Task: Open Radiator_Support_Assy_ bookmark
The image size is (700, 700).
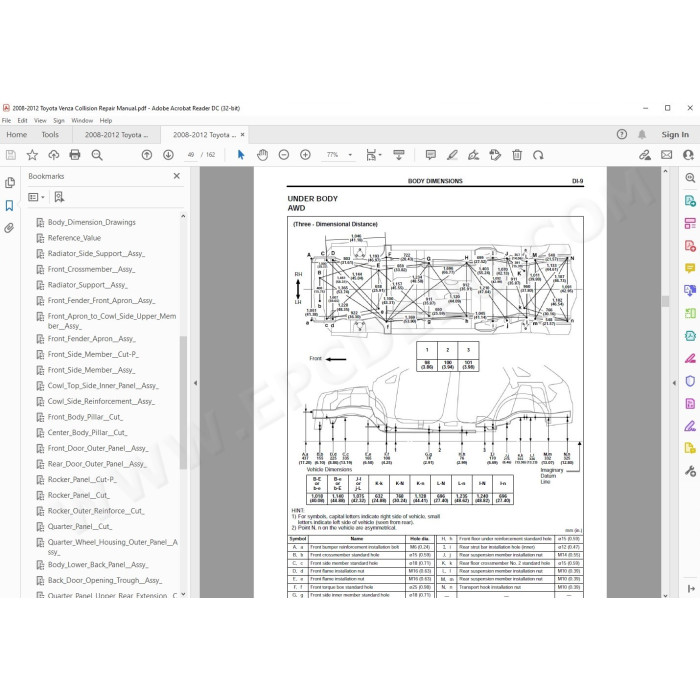Action: coord(88,285)
